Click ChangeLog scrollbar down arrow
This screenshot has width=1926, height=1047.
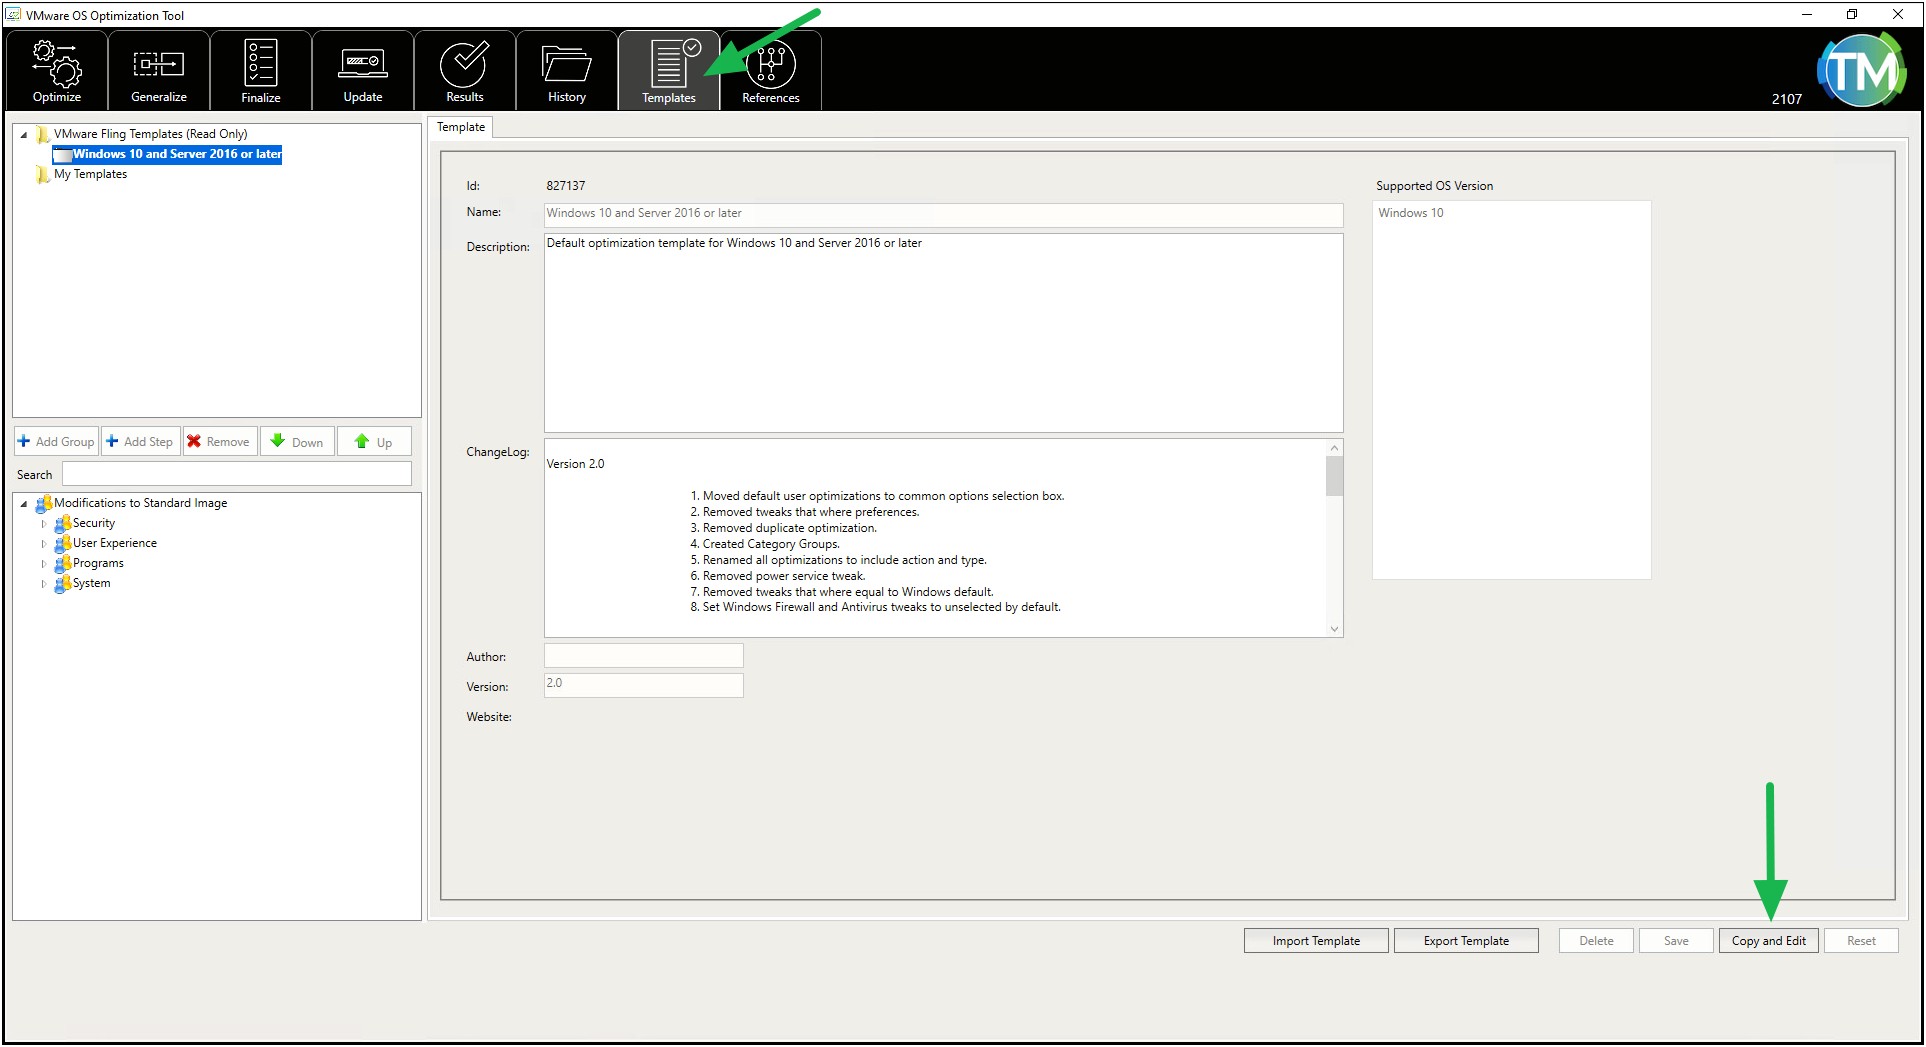1334,629
